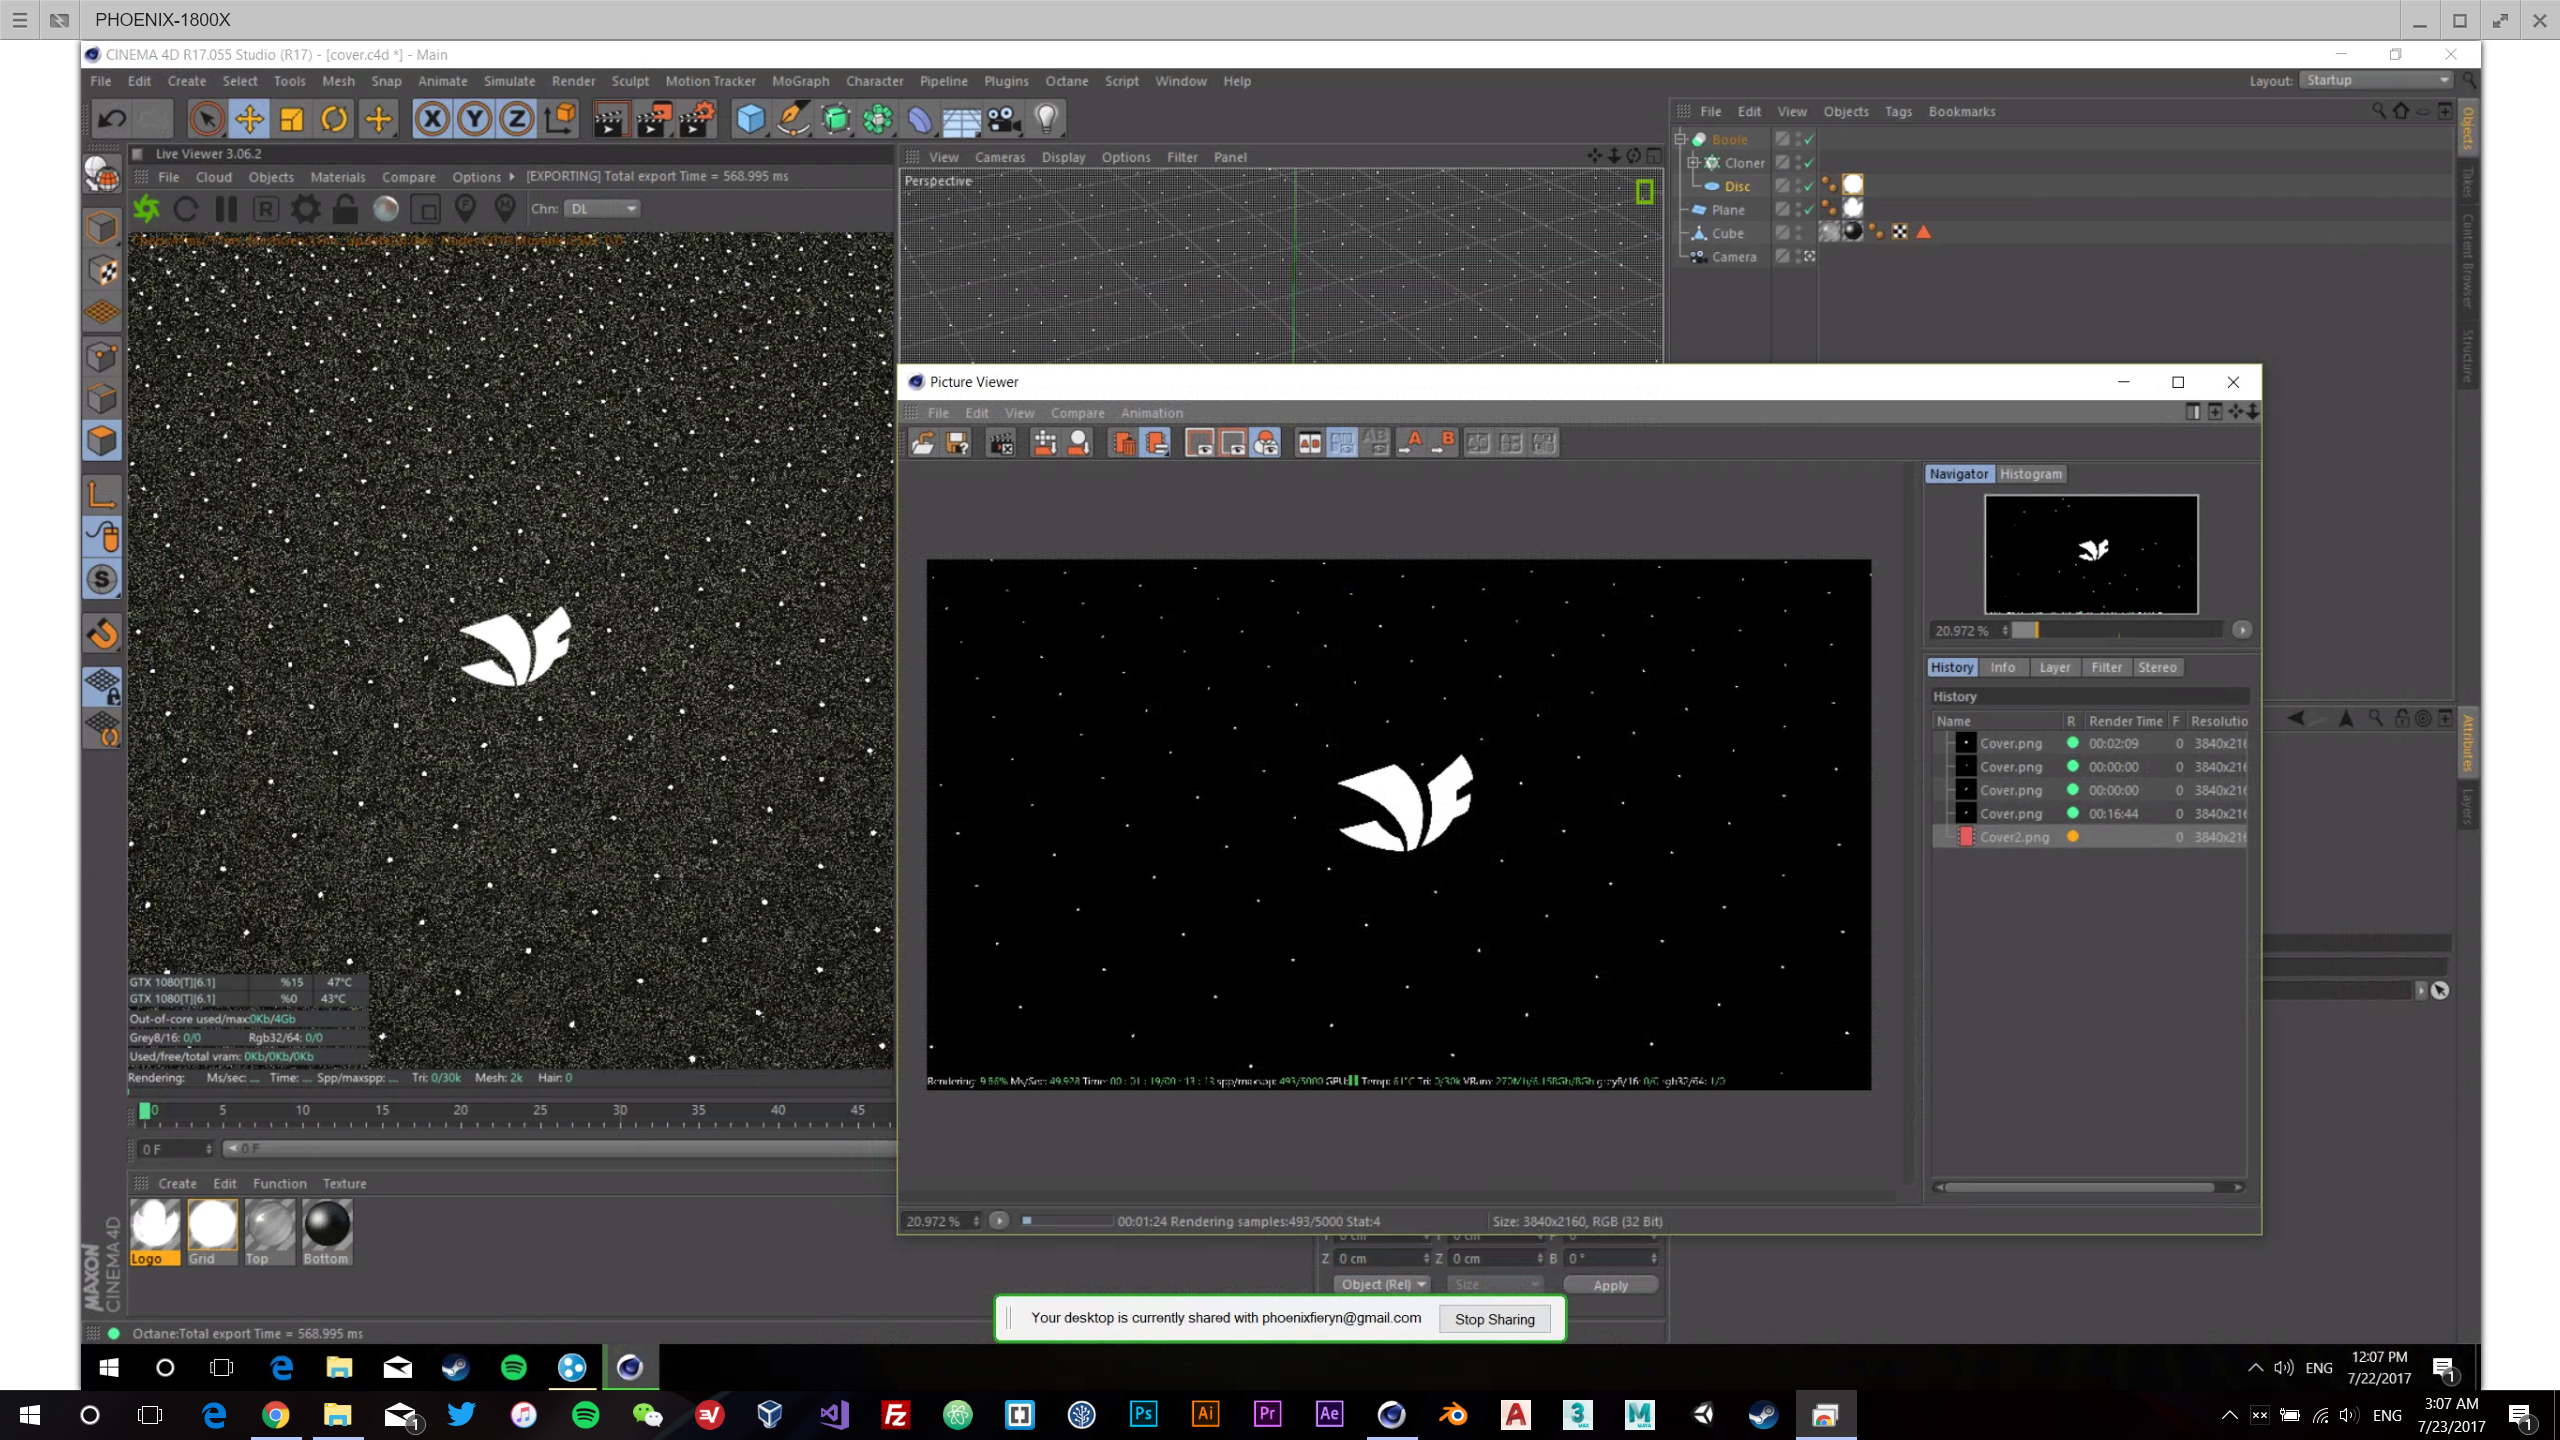2560x1440 pixels.
Task: Click the Stop Sharing button
Action: 1494,1319
